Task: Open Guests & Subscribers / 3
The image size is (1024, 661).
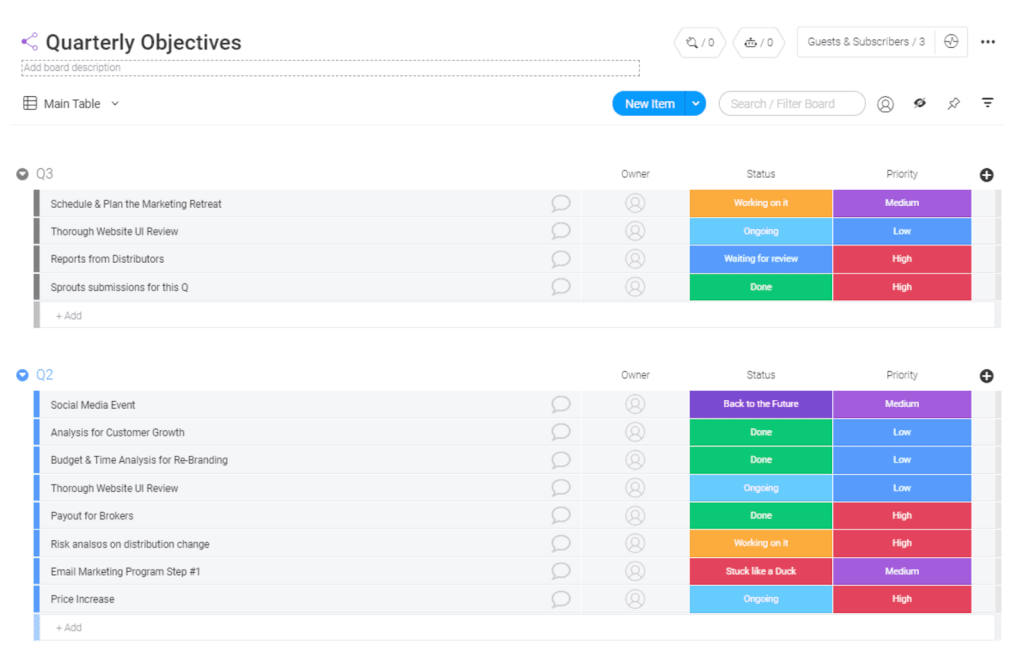Action: tap(866, 42)
